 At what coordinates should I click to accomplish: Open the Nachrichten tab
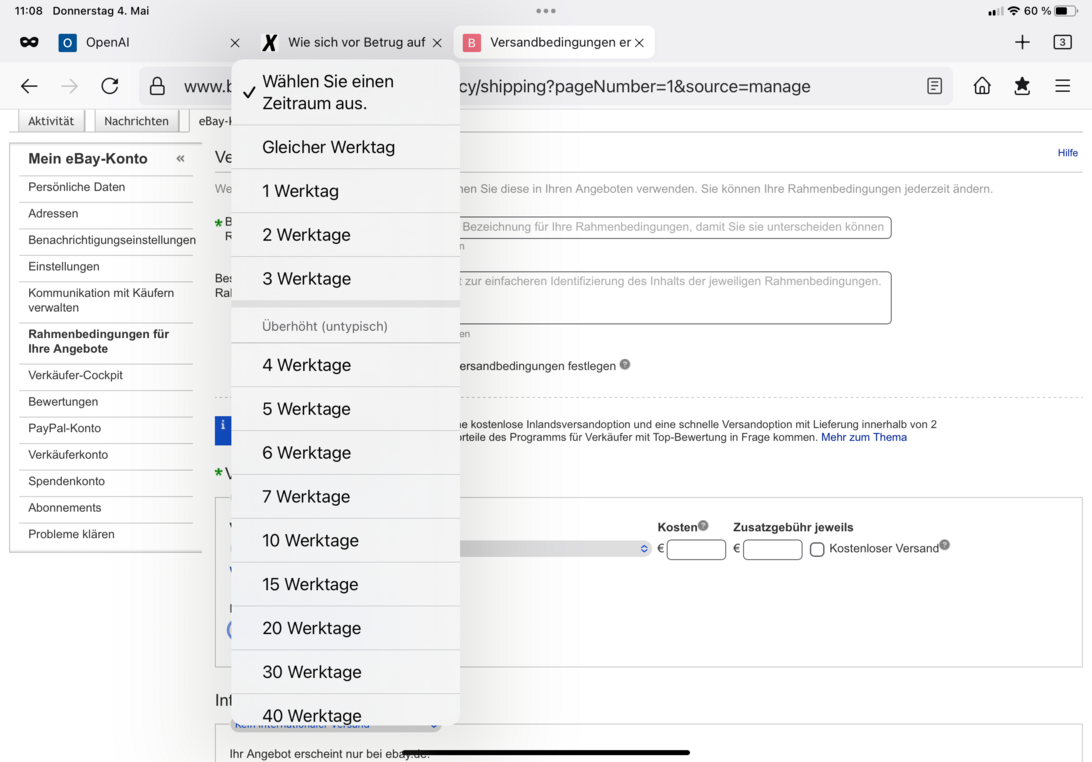click(x=136, y=121)
